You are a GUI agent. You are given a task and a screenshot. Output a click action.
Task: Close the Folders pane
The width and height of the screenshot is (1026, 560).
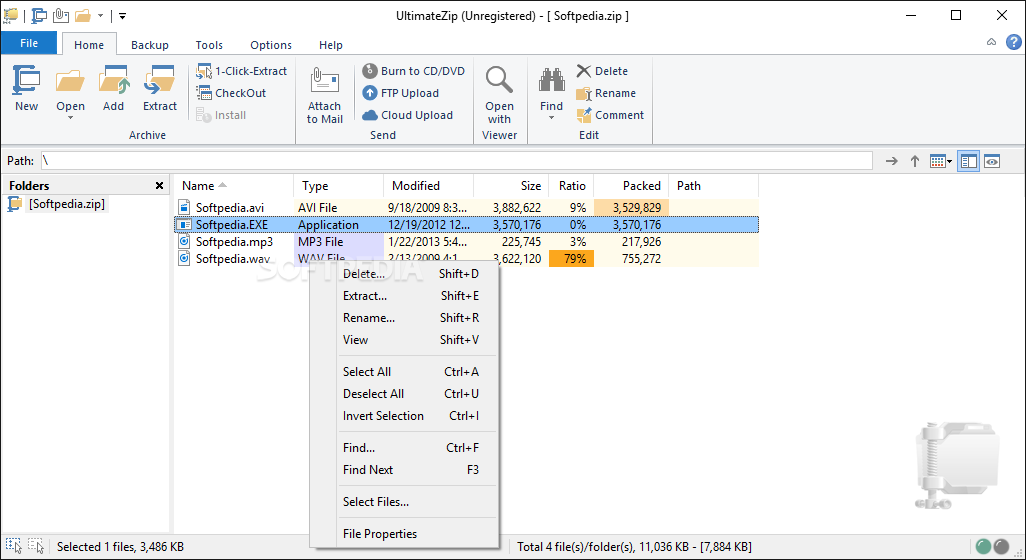[x=159, y=186]
